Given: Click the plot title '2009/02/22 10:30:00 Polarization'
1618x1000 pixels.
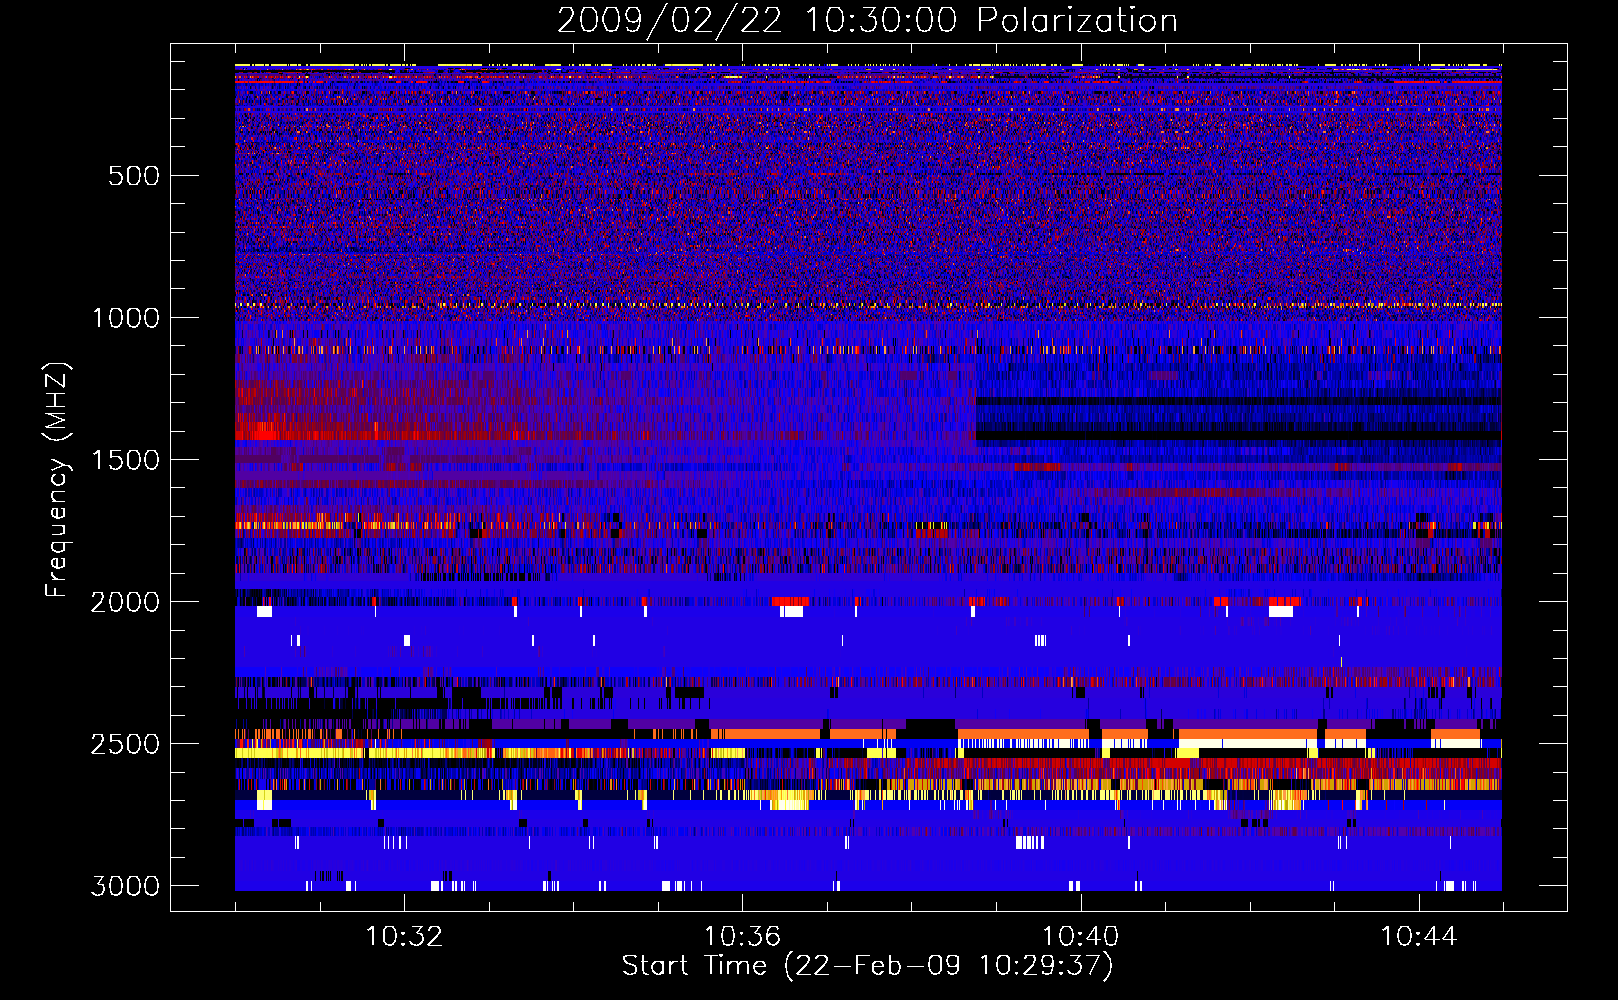Looking at the screenshot, I should 867,20.
